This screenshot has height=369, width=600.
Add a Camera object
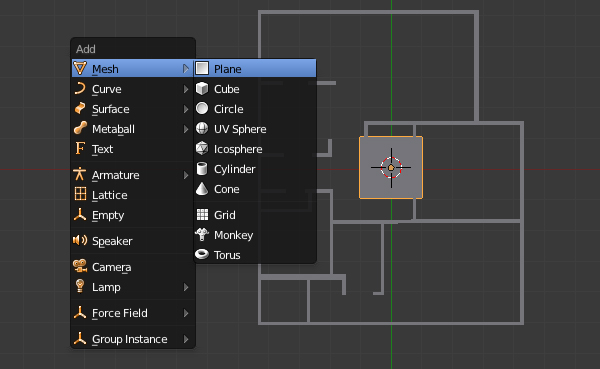133,267
